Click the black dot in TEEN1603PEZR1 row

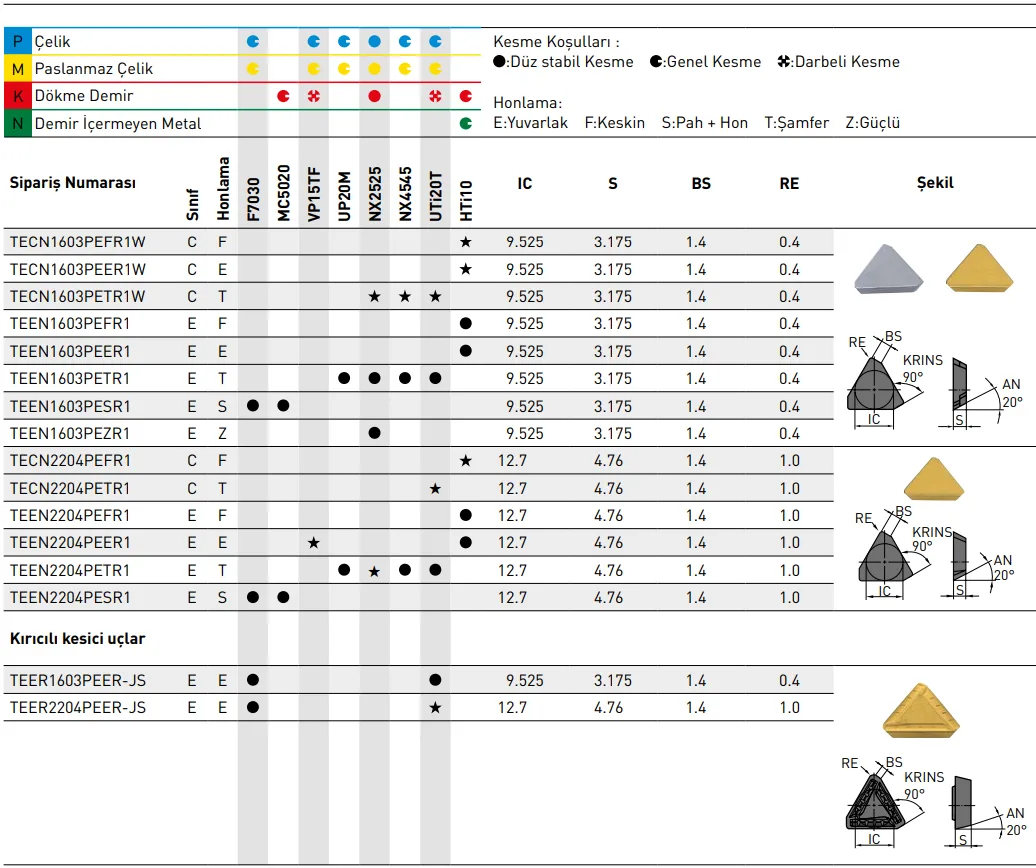click(374, 433)
